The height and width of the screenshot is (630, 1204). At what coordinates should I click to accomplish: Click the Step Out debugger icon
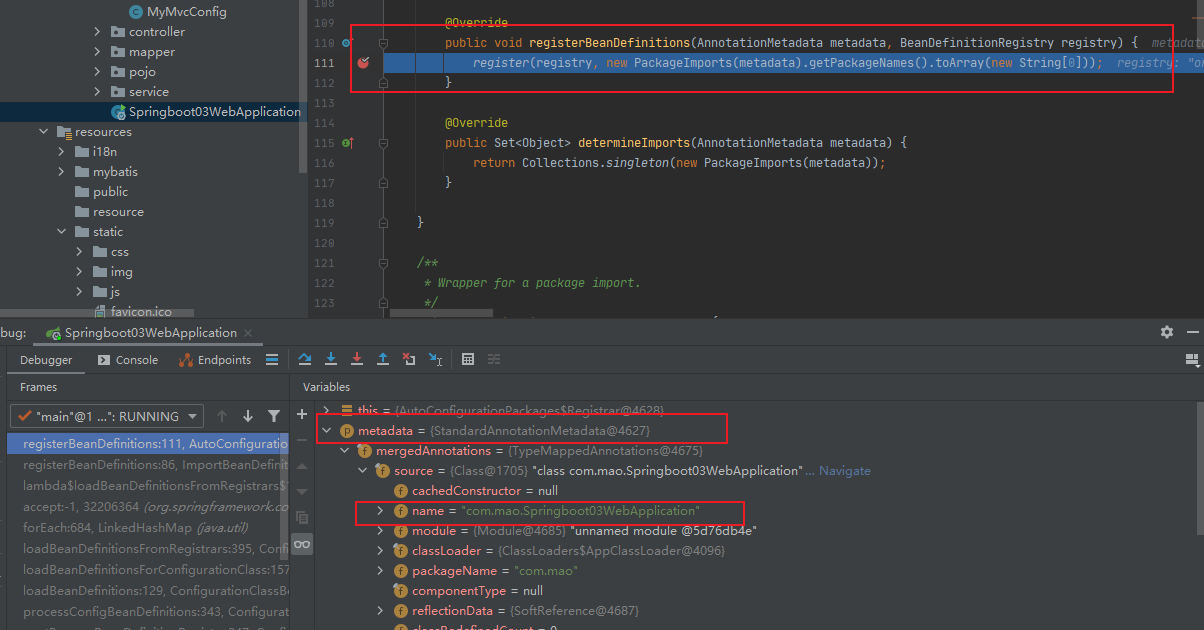383,359
